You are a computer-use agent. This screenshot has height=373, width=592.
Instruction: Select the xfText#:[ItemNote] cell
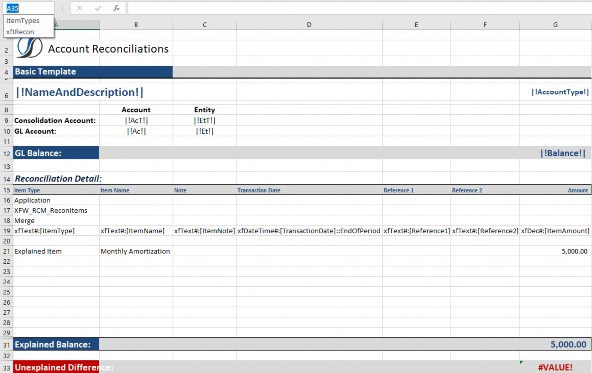pos(205,231)
